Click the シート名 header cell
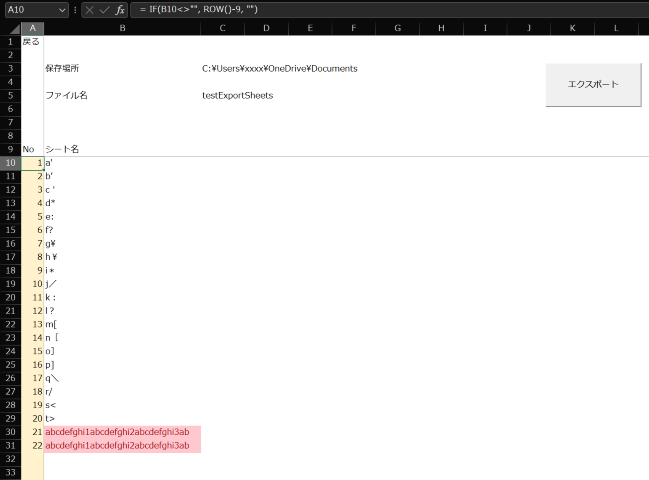This screenshot has width=649, height=480. tap(122, 149)
